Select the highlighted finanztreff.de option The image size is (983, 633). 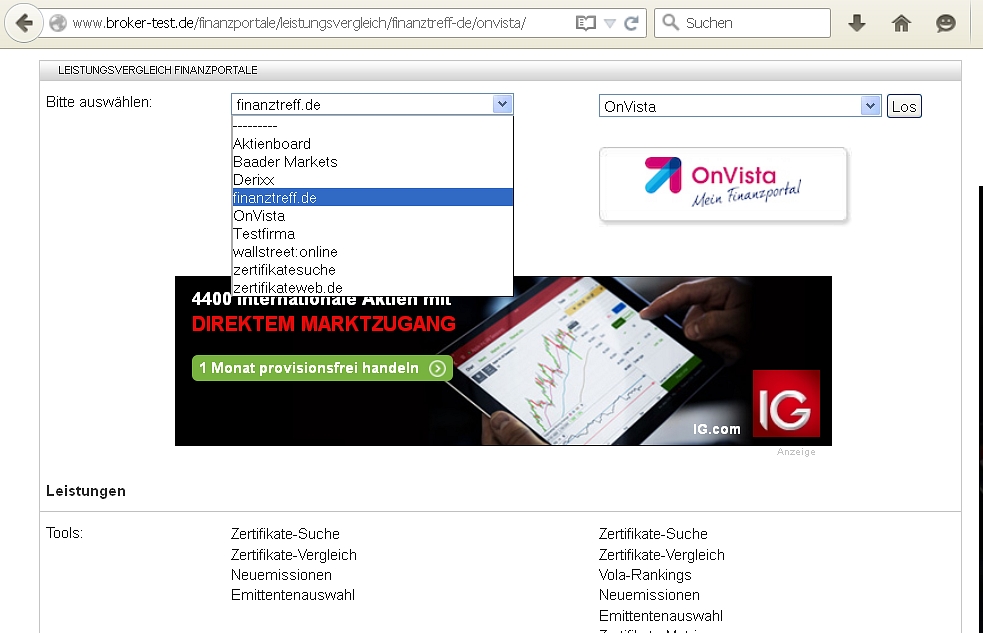[x=372, y=197]
